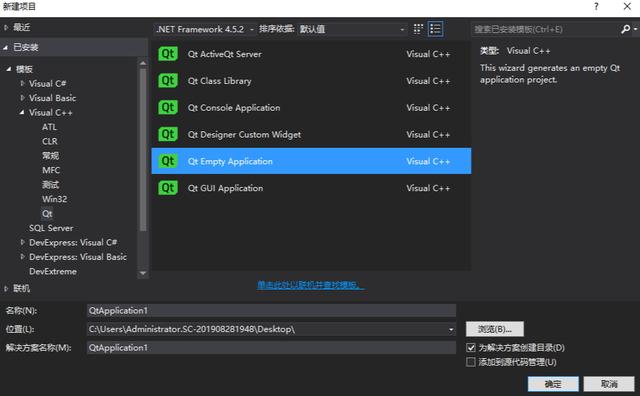Select the Visual Basic tree label
The width and height of the screenshot is (640, 396).
click(52, 98)
